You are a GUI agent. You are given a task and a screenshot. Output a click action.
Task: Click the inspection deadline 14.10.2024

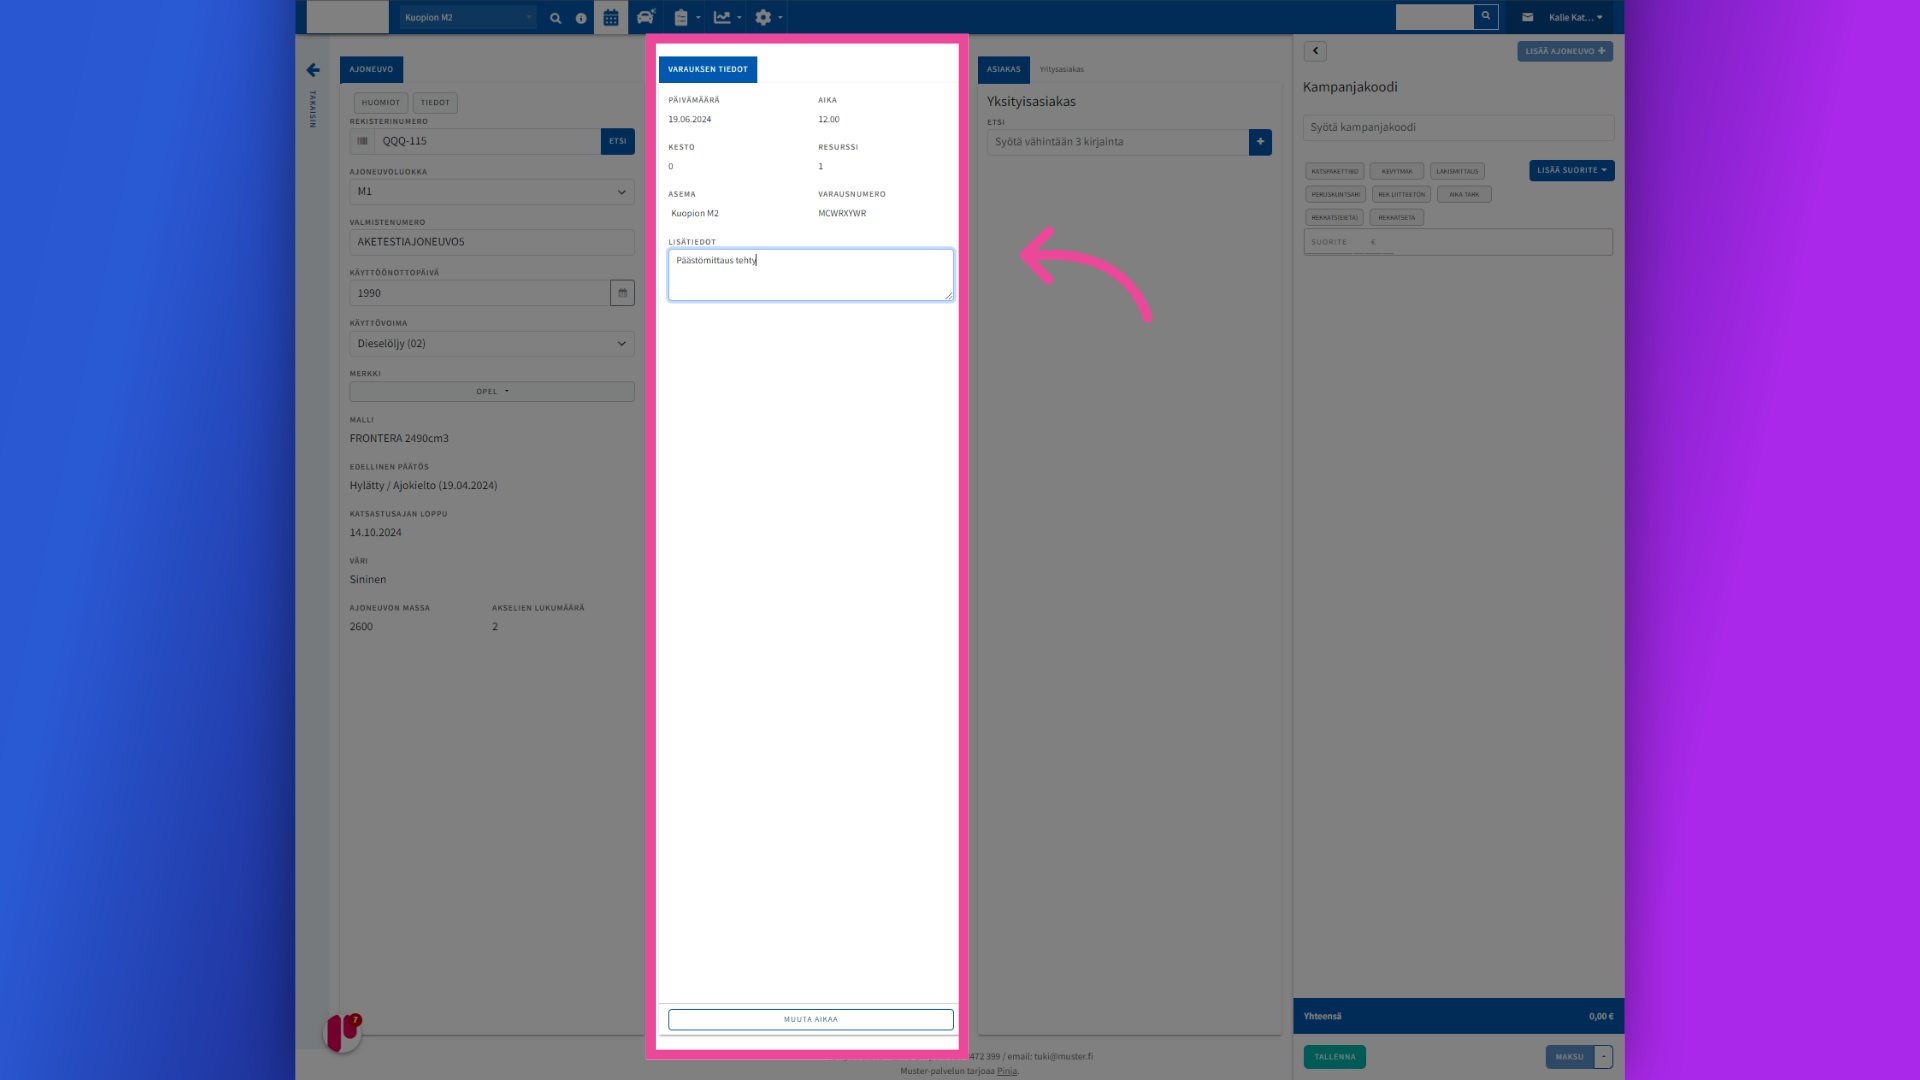[x=375, y=533]
